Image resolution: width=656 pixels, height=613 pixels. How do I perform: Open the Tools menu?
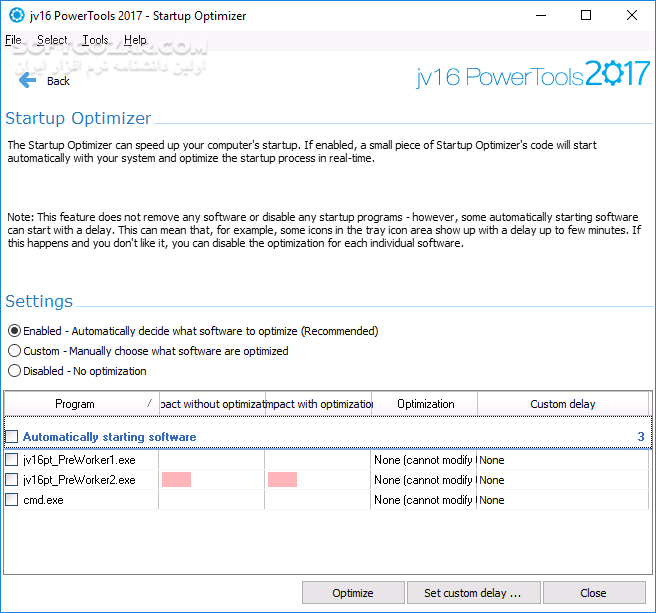pos(96,40)
